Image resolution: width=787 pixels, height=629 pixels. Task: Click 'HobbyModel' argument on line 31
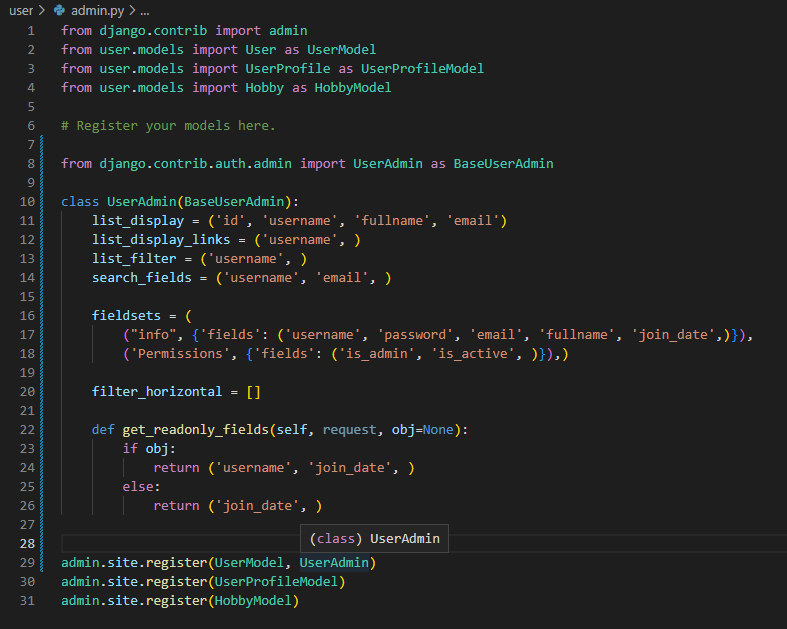253,601
